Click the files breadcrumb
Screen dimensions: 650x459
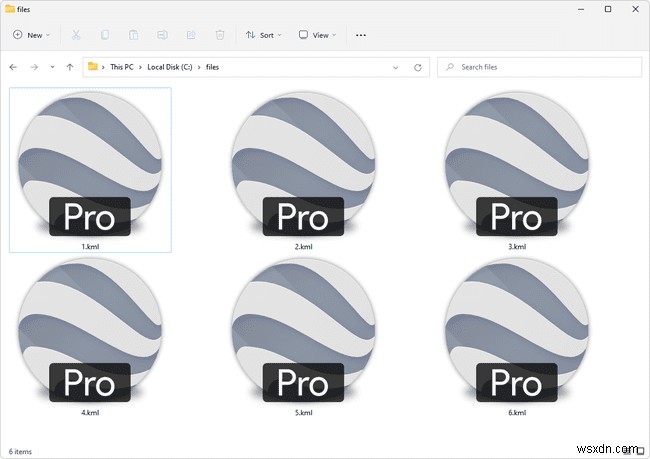coord(212,67)
